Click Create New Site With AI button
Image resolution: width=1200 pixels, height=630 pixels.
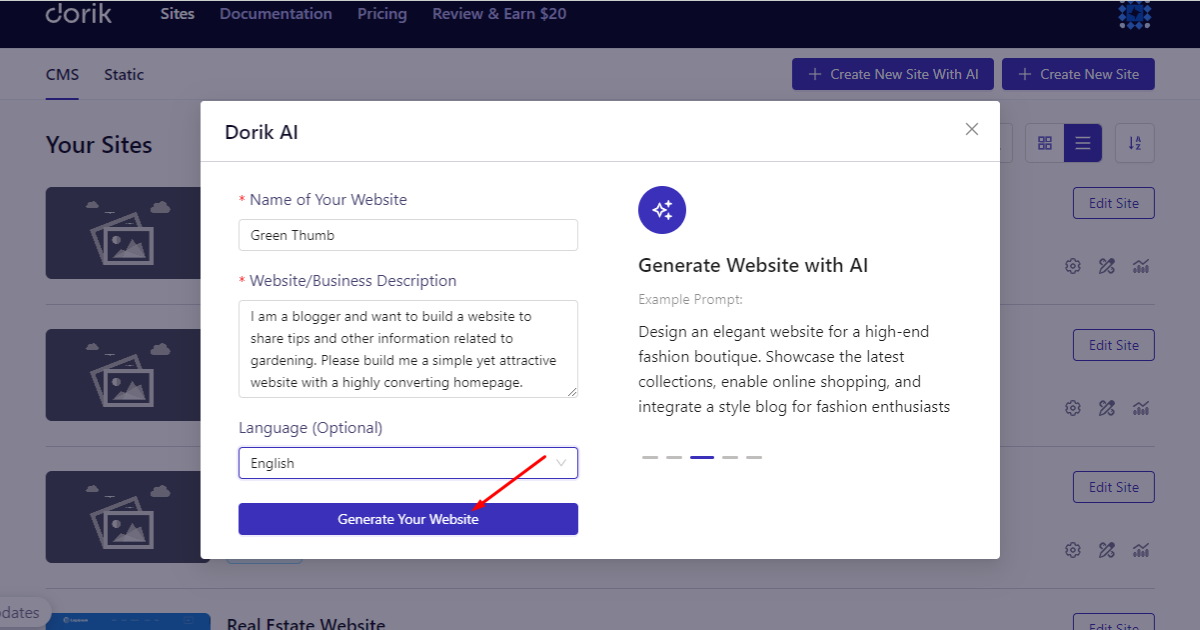click(893, 74)
